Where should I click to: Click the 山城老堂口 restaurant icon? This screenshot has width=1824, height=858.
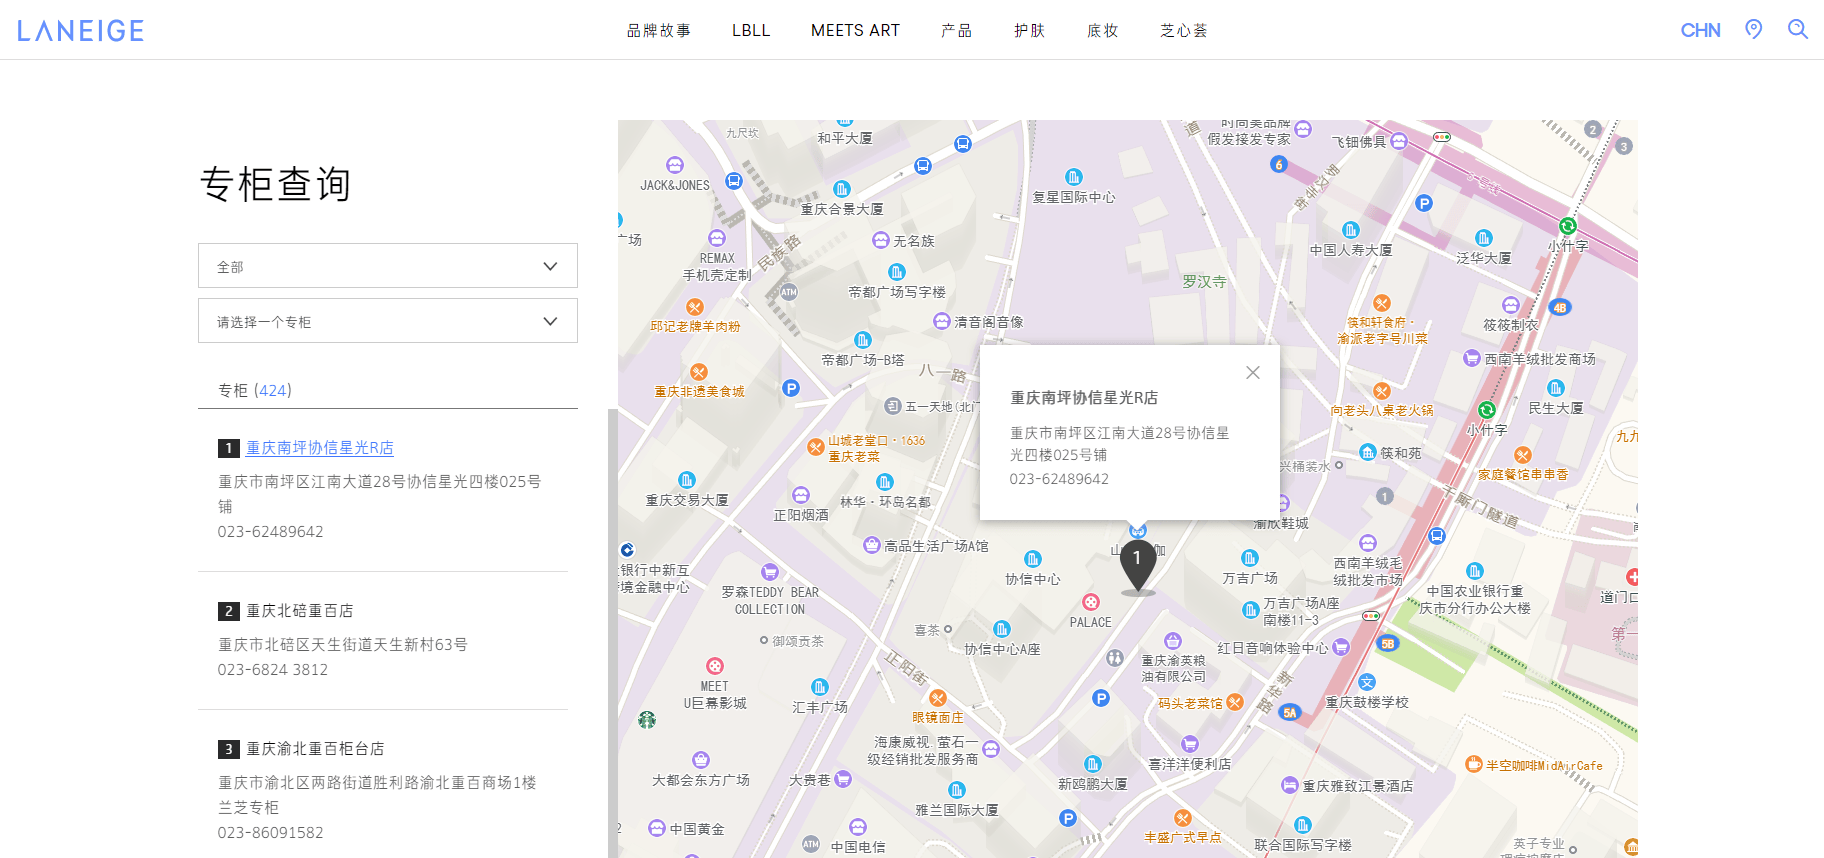tap(816, 447)
